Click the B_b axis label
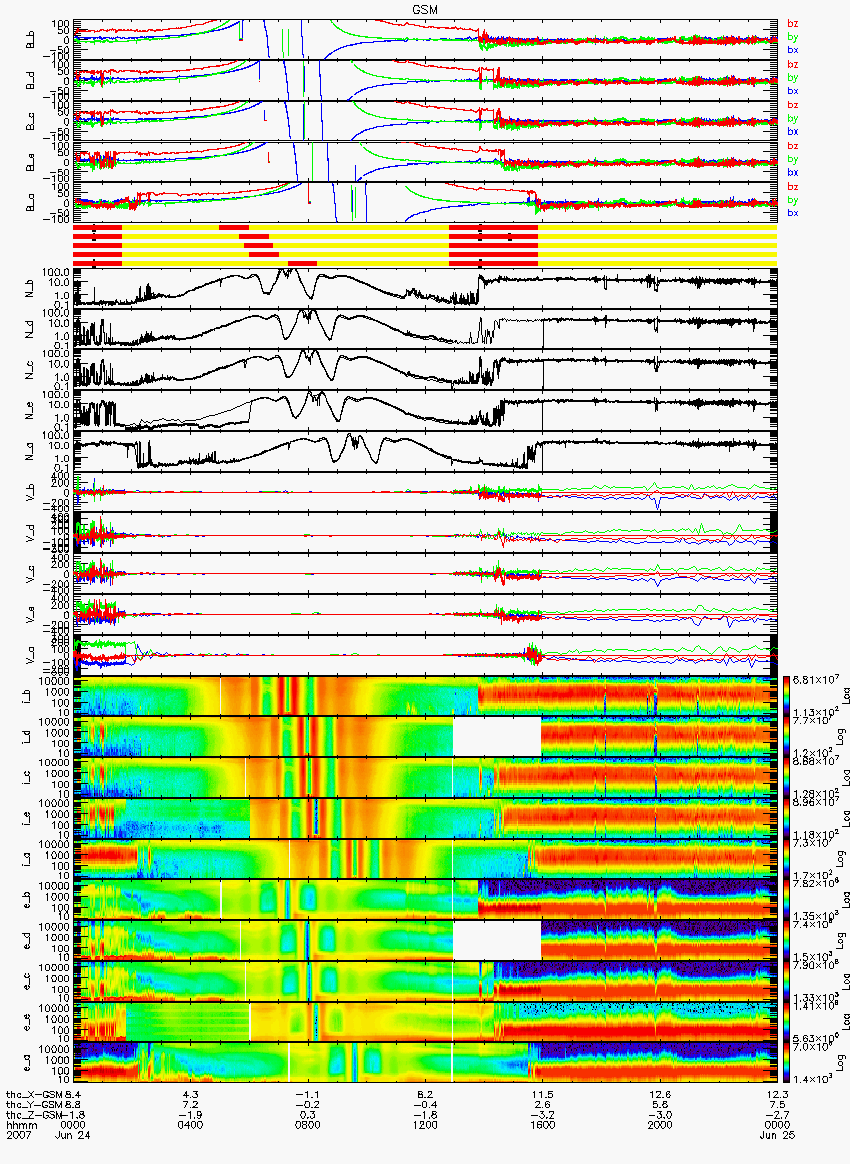This screenshot has height=1164, width=850. [x=31, y=39]
